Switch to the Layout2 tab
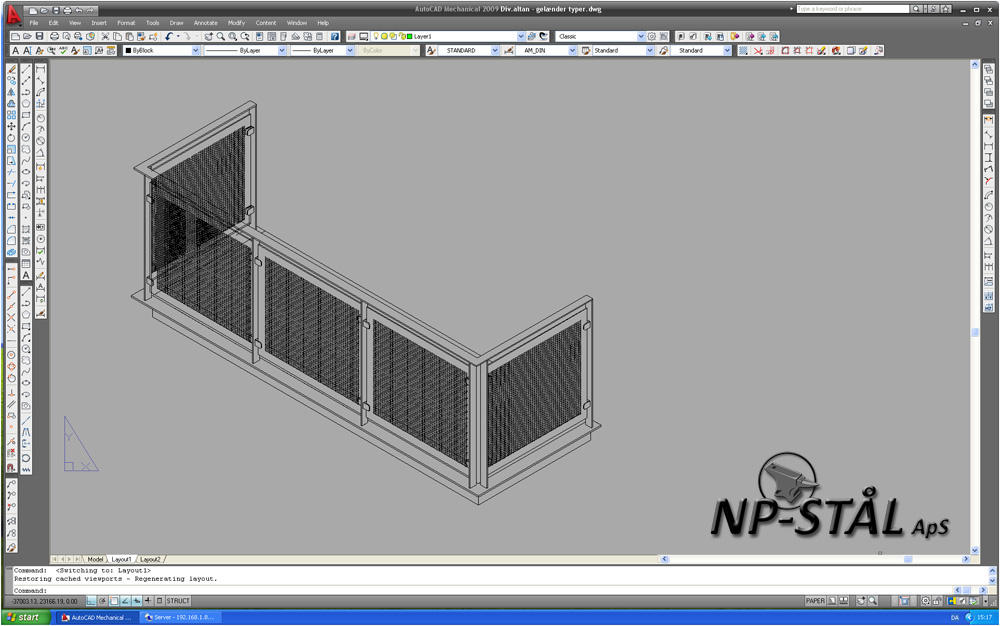This screenshot has width=1000, height=626. tap(150, 559)
